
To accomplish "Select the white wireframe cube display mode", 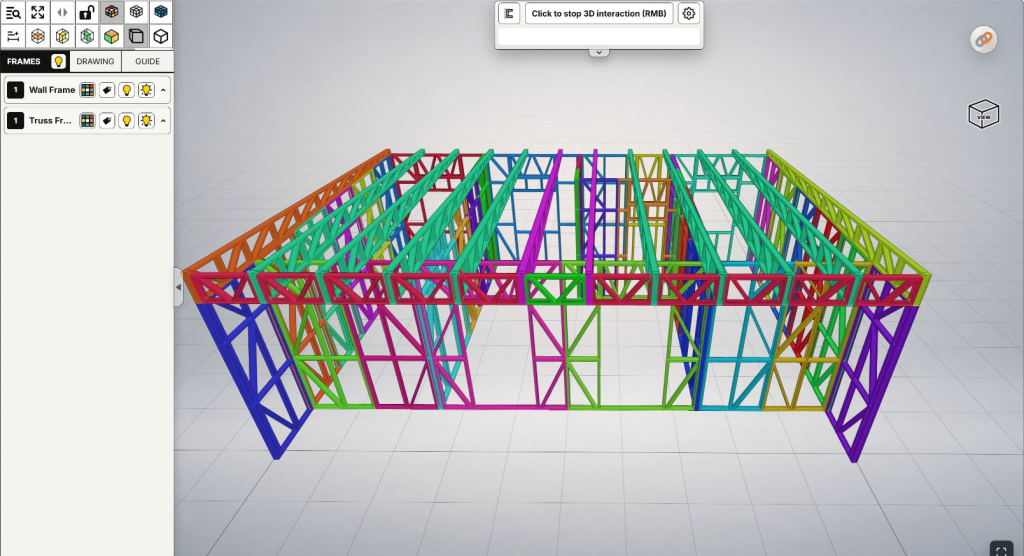I will tap(136, 12).
